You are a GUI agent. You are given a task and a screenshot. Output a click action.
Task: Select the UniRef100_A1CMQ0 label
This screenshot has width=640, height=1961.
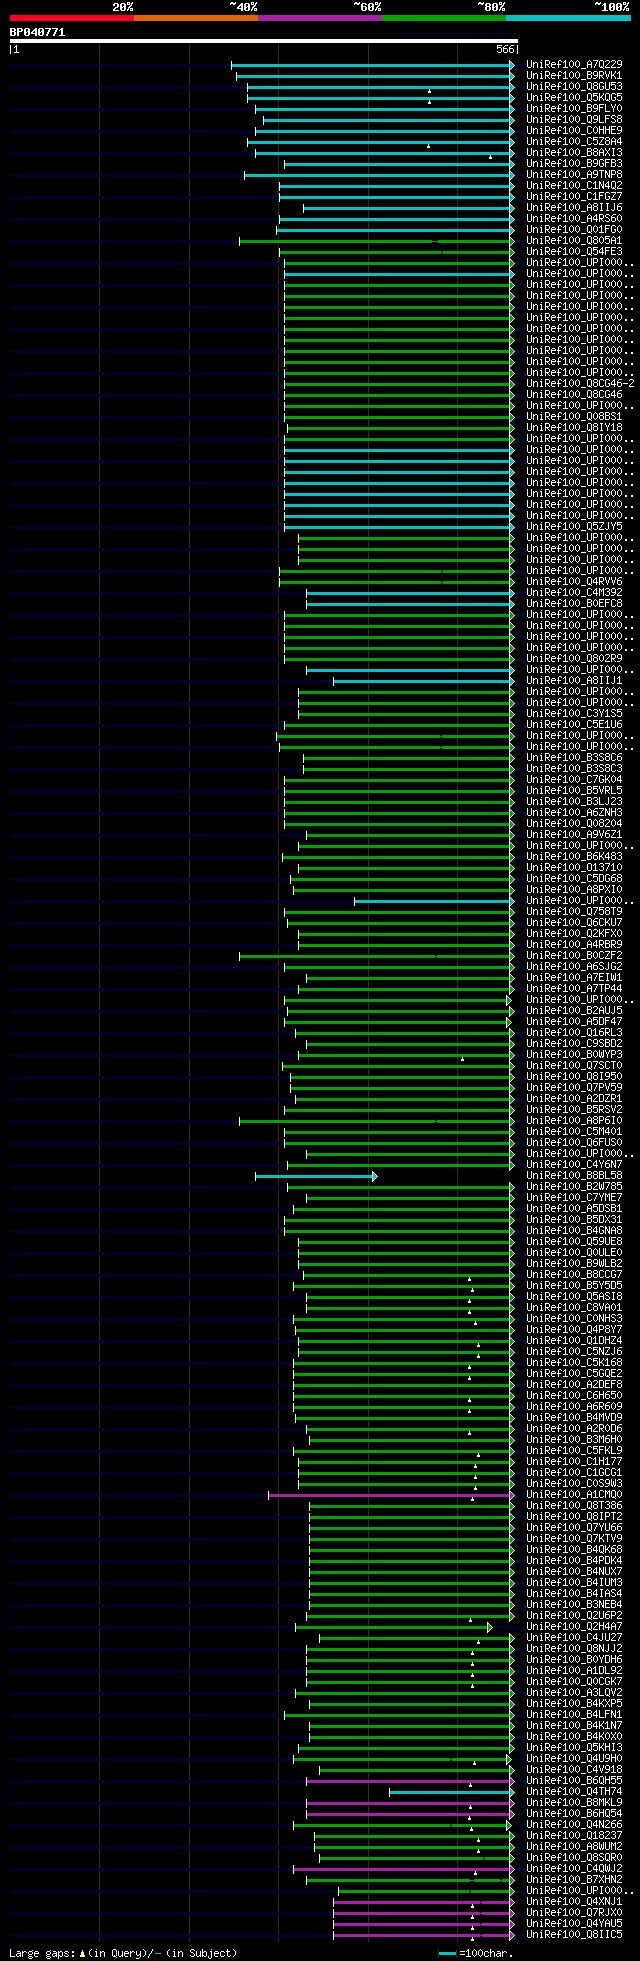point(574,1494)
